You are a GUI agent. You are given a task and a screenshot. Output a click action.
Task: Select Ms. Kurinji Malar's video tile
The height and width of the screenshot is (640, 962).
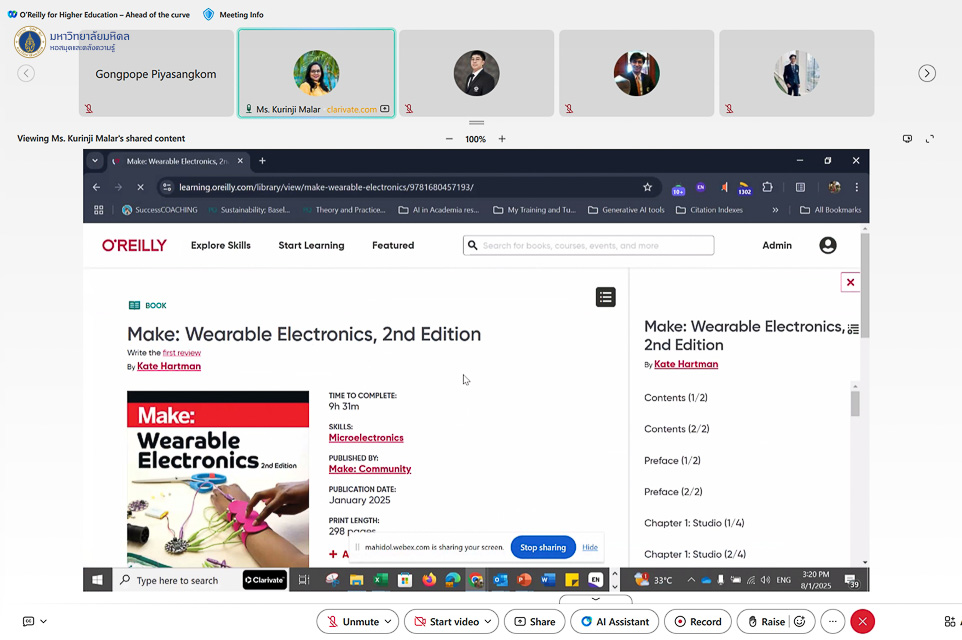(x=316, y=73)
